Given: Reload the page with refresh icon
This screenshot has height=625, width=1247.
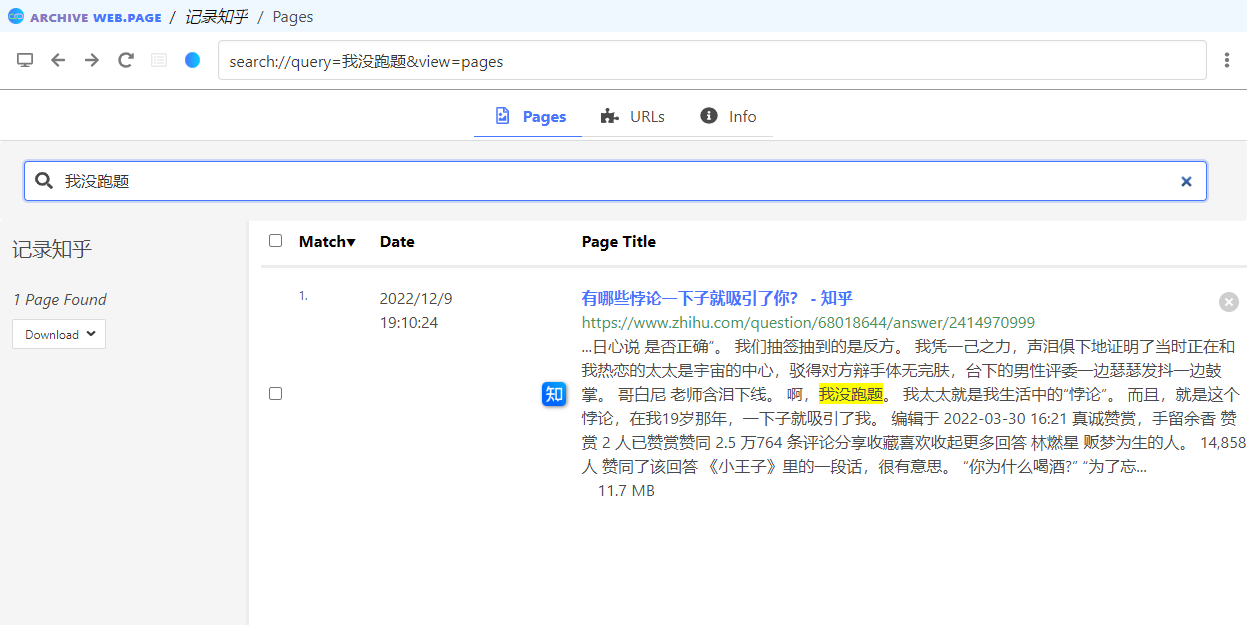Looking at the screenshot, I should click(x=126, y=60).
